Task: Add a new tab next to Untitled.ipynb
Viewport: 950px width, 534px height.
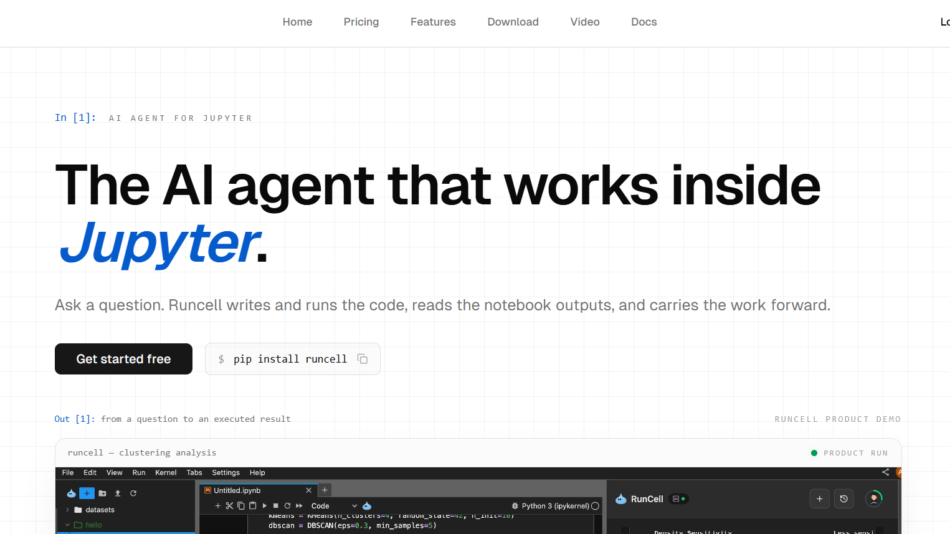Action: click(x=325, y=490)
